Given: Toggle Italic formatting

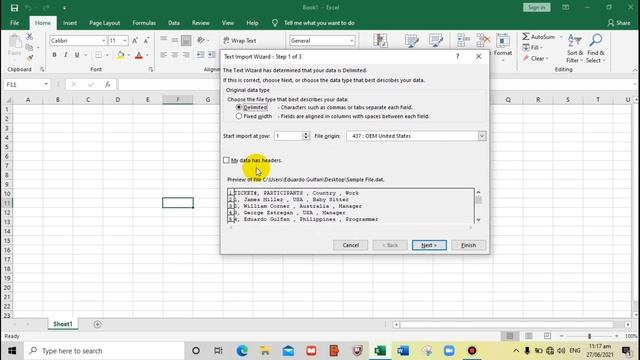Looking at the screenshot, I should click(65, 55).
